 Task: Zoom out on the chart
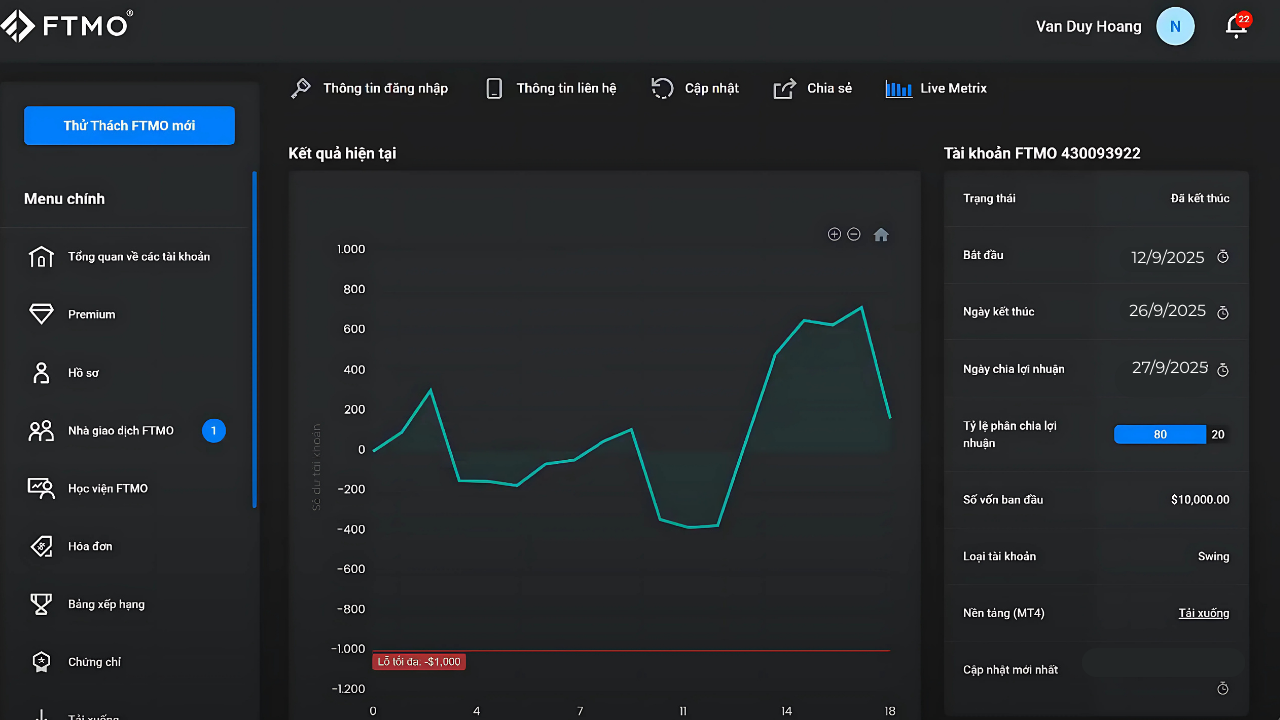click(854, 234)
